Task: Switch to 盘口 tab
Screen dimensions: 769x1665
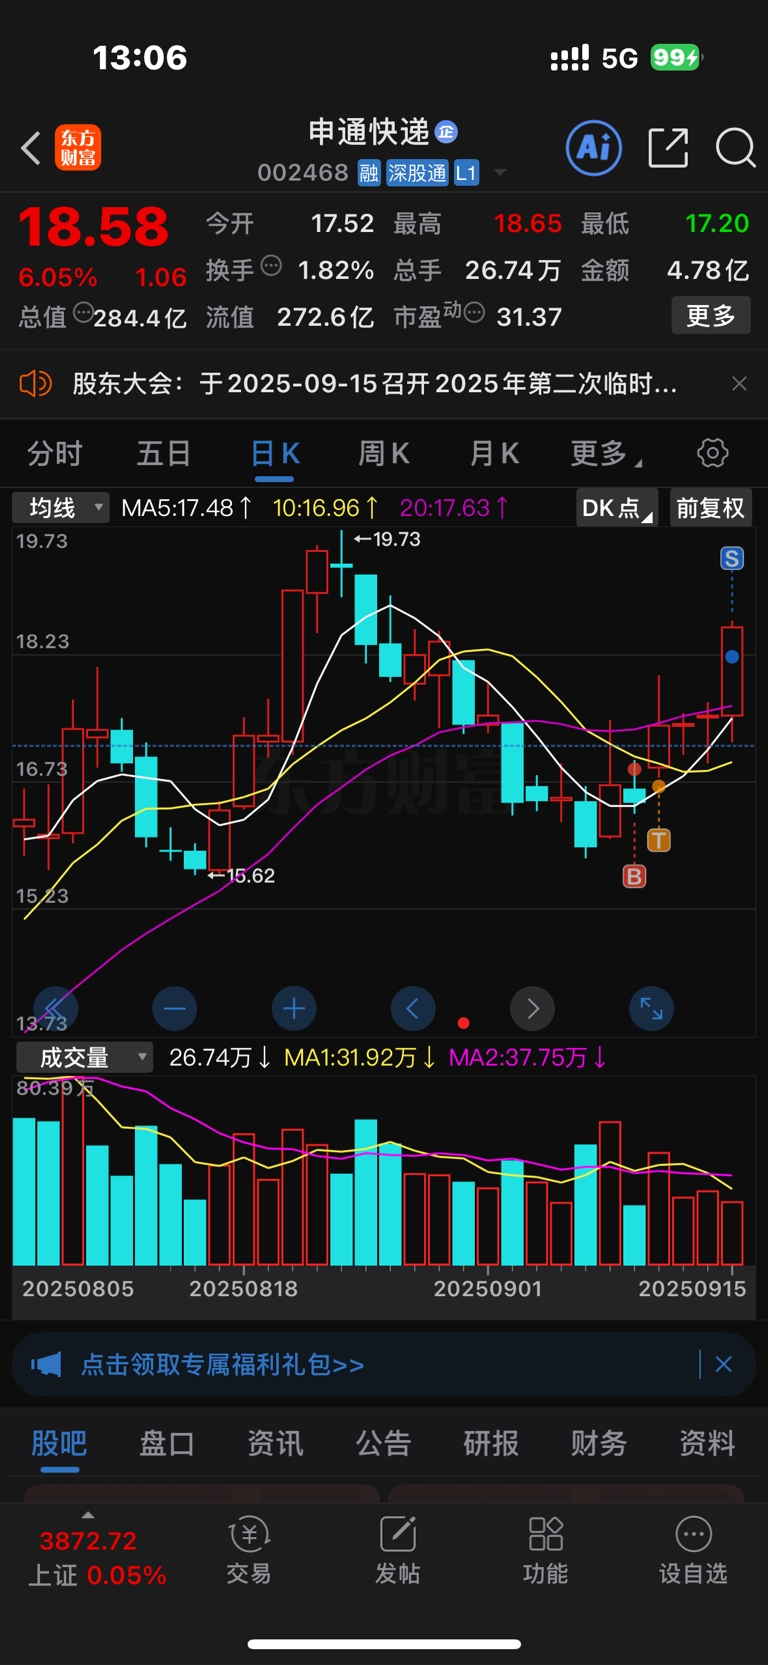Action: 167,1443
